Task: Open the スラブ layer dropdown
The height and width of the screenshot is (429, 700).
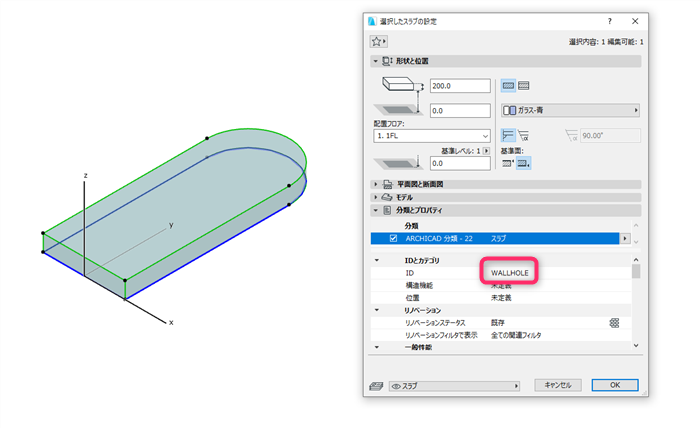Action: 454,386
